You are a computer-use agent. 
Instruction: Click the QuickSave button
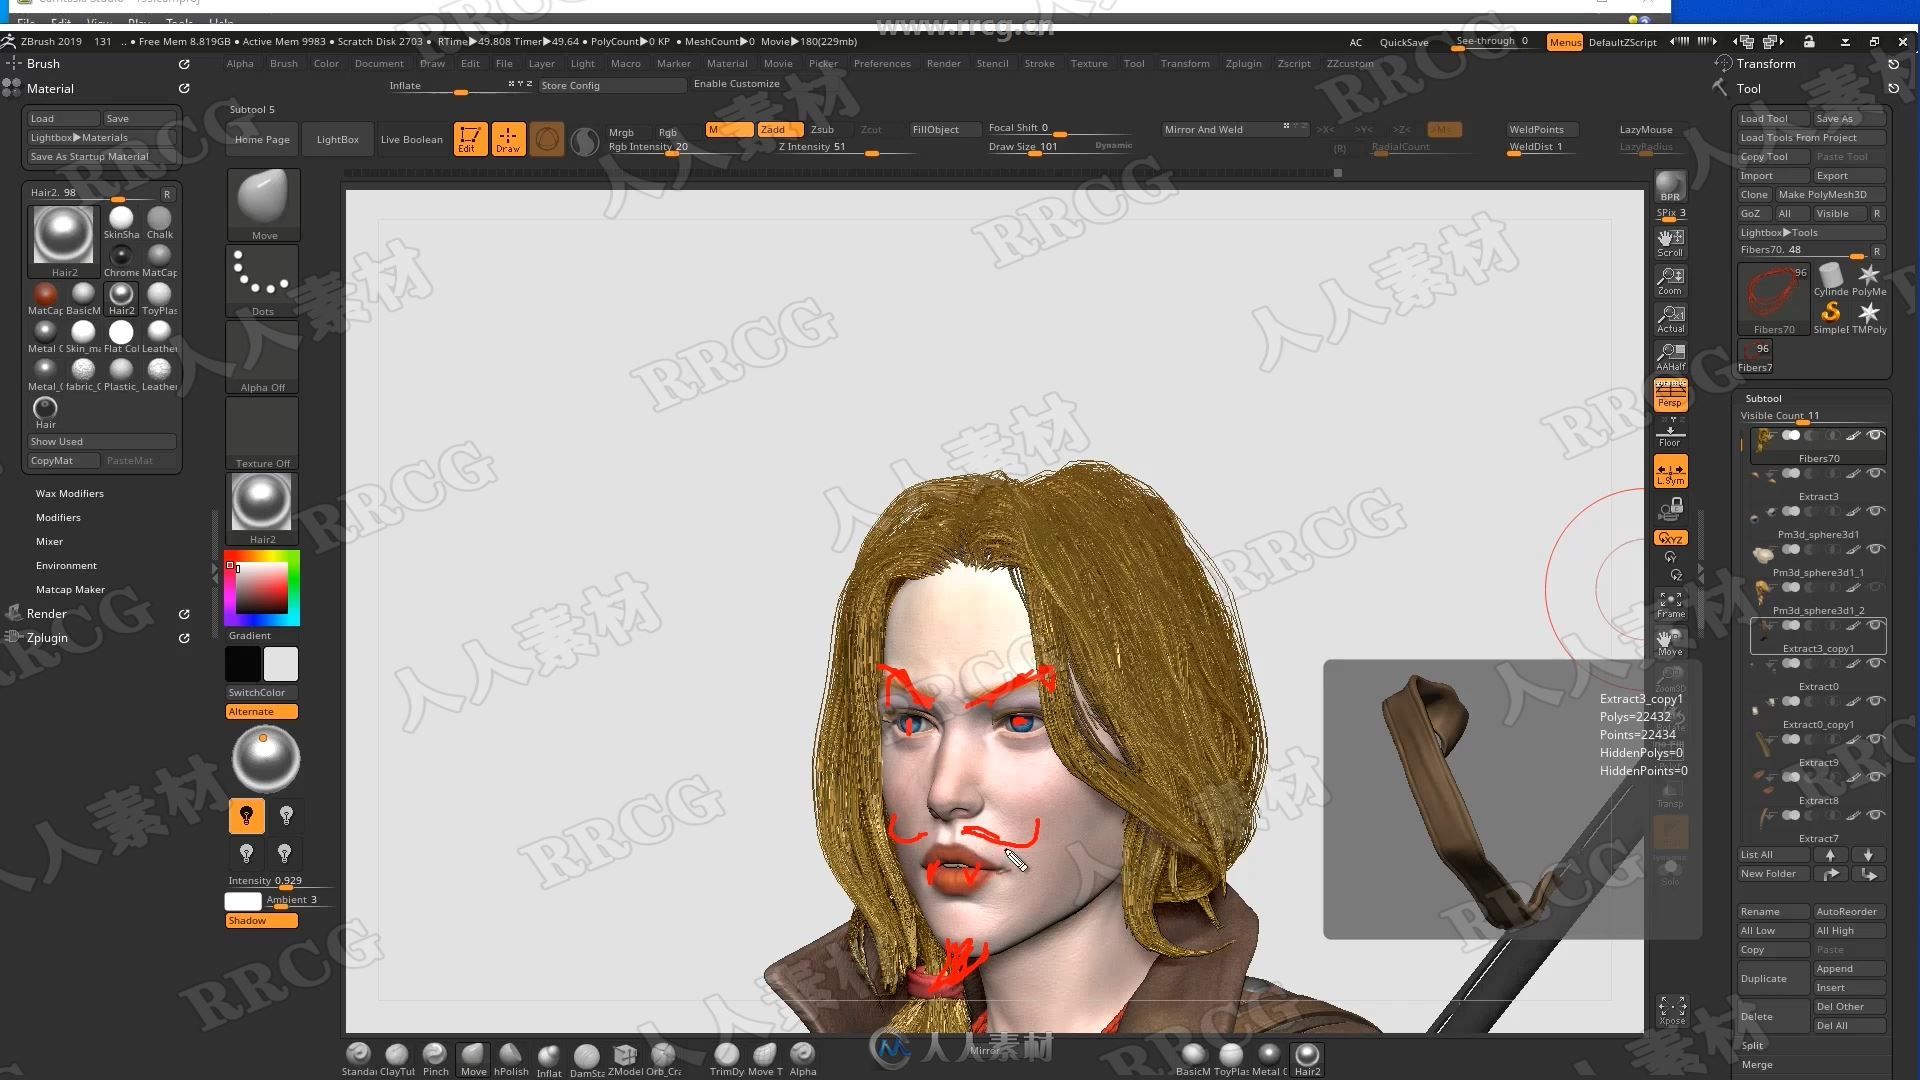pos(1402,41)
